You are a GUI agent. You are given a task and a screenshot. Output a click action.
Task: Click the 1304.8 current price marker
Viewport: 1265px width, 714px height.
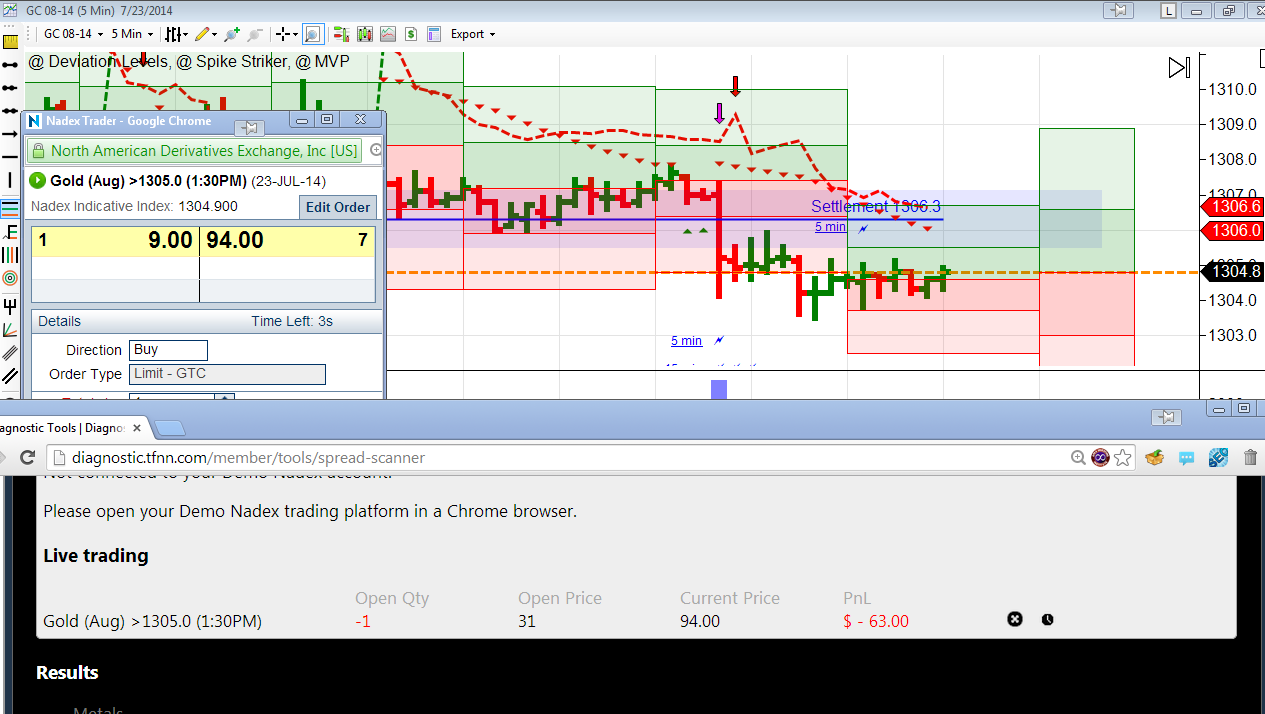[x=1231, y=271]
